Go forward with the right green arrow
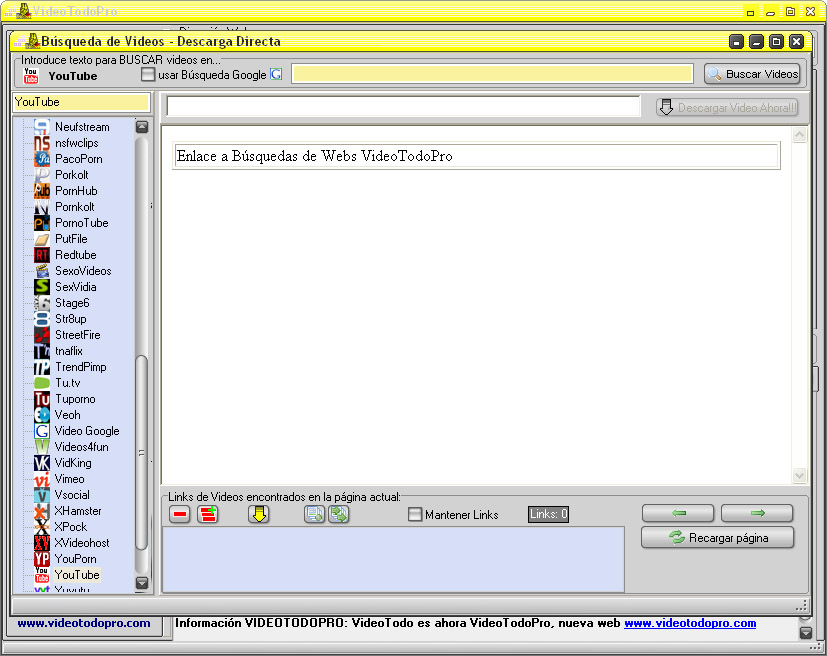The width and height of the screenshot is (827, 656). [757, 513]
